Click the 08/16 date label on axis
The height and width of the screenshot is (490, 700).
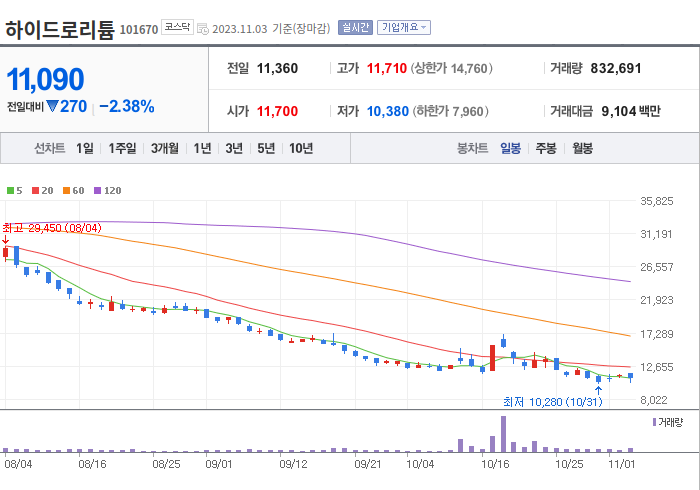pos(92,464)
